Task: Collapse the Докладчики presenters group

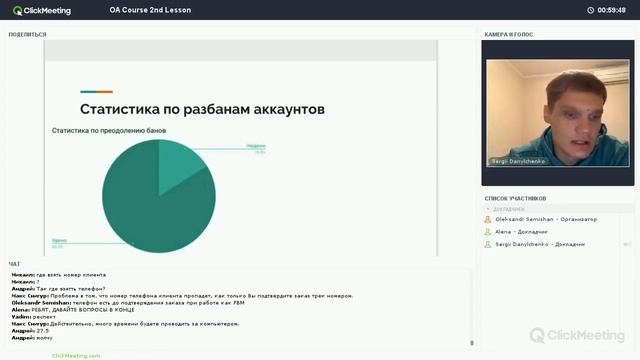Action: tap(488, 209)
